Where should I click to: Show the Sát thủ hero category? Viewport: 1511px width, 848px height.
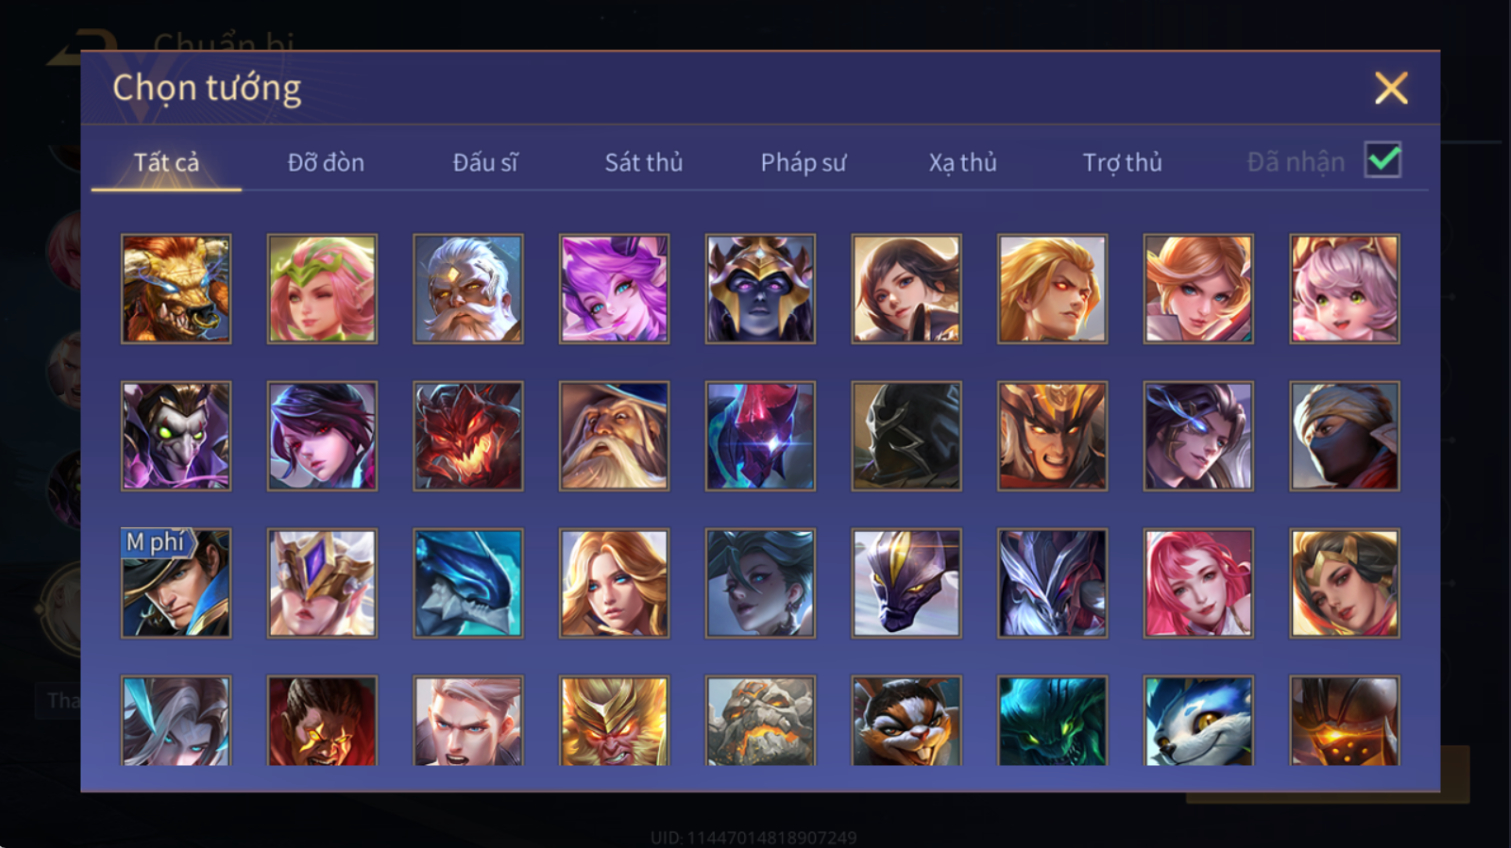(644, 162)
